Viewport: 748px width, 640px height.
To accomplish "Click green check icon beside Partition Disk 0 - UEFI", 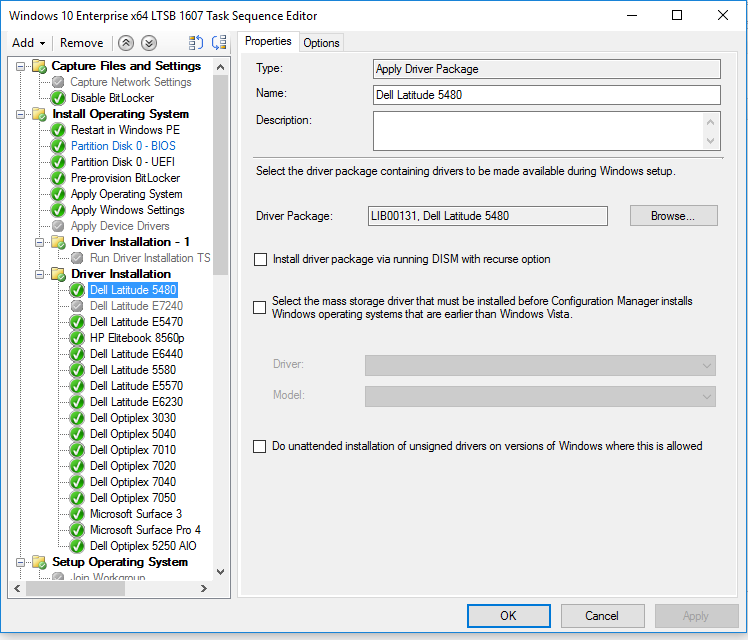I will click(x=58, y=162).
